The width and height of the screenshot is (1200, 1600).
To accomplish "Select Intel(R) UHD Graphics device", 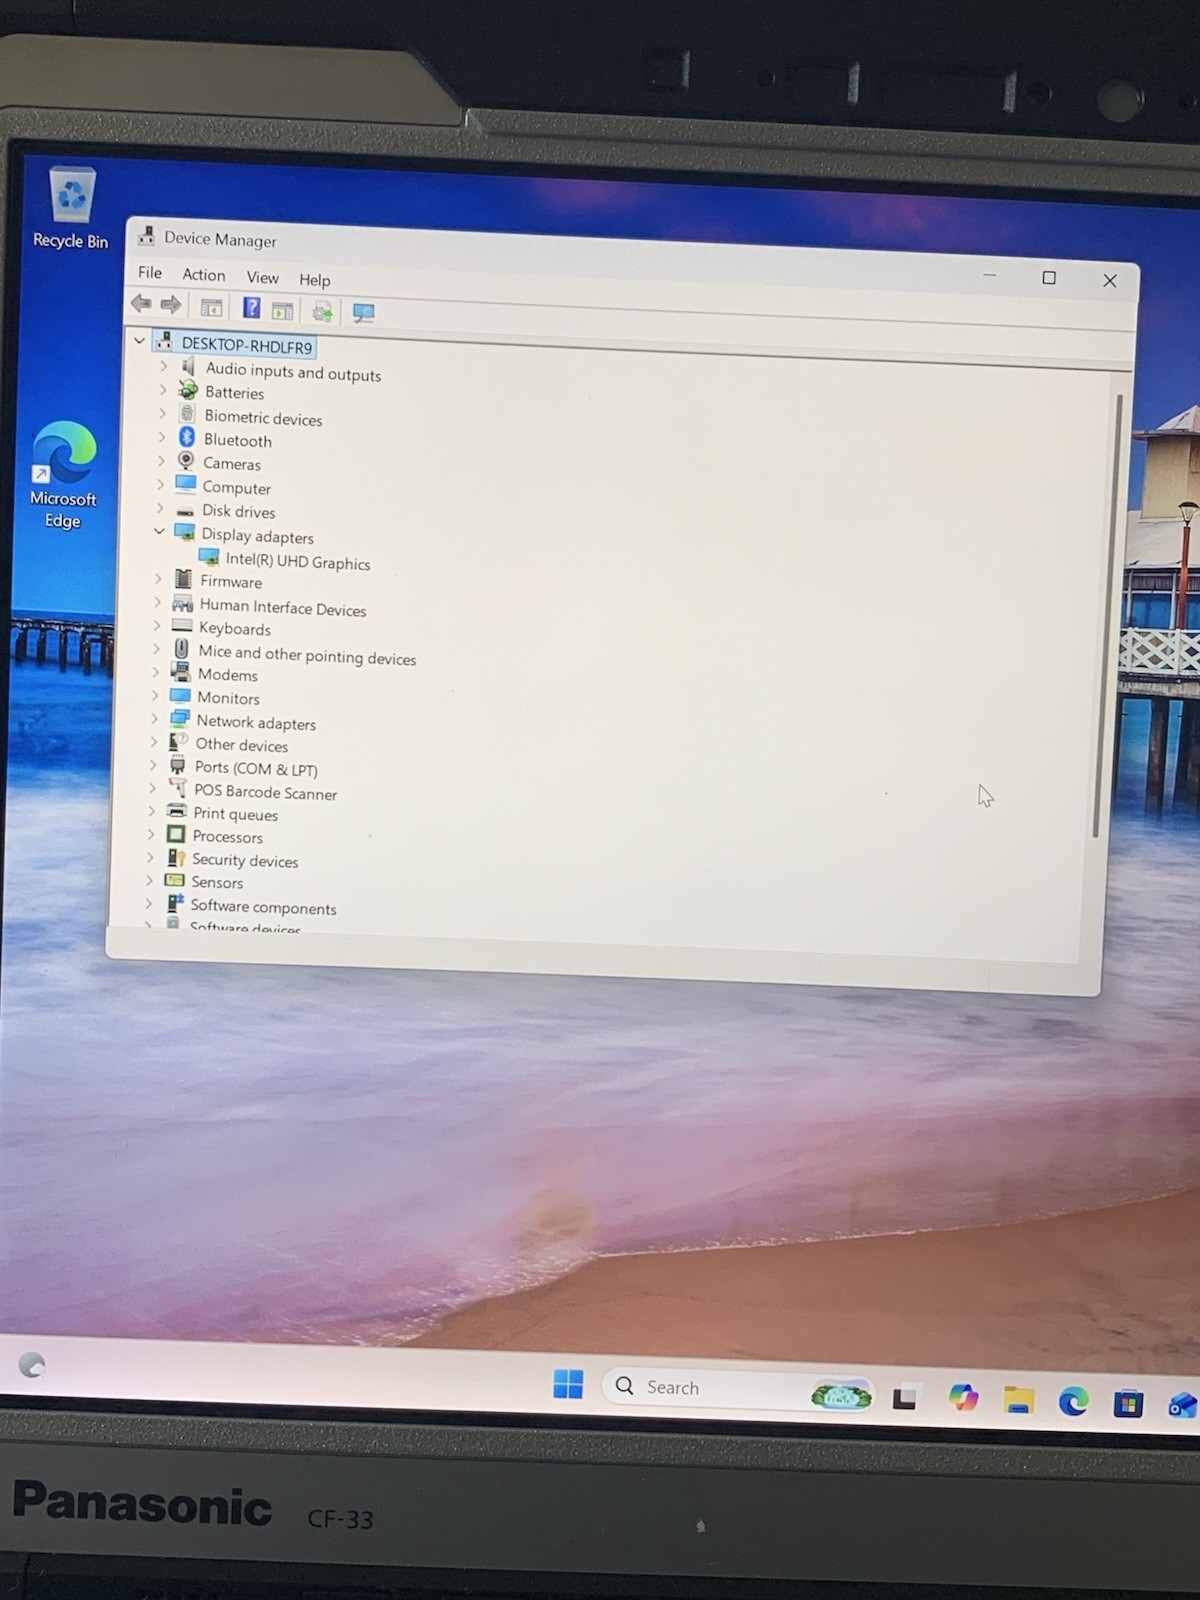I will (298, 562).
